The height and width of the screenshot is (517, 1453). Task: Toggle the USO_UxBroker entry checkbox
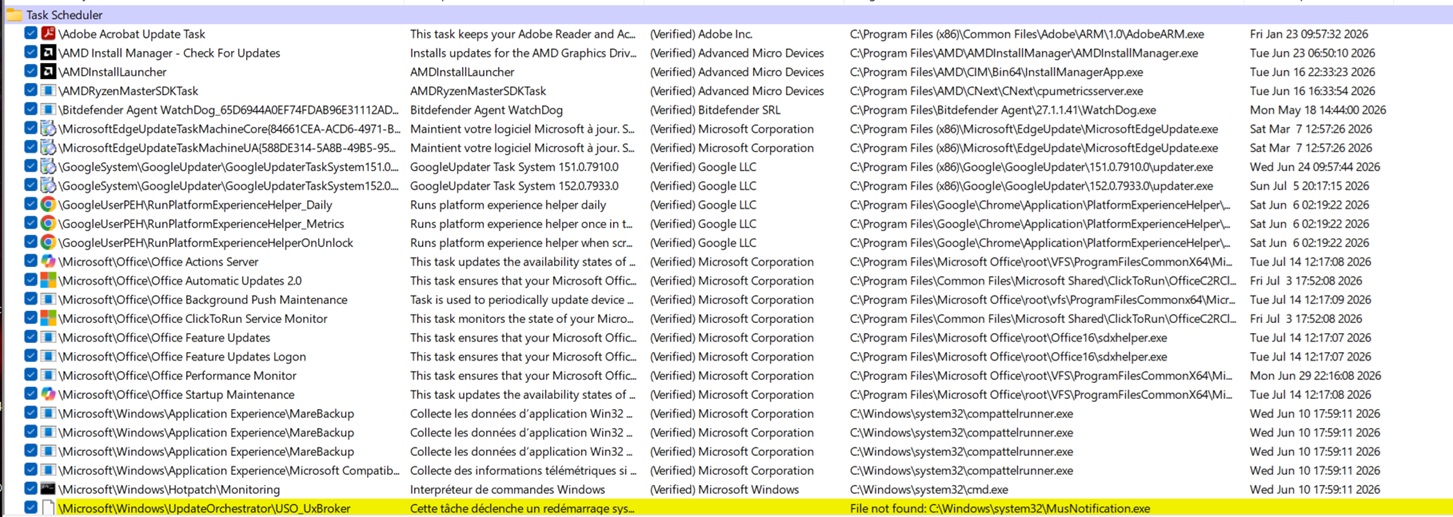31,509
